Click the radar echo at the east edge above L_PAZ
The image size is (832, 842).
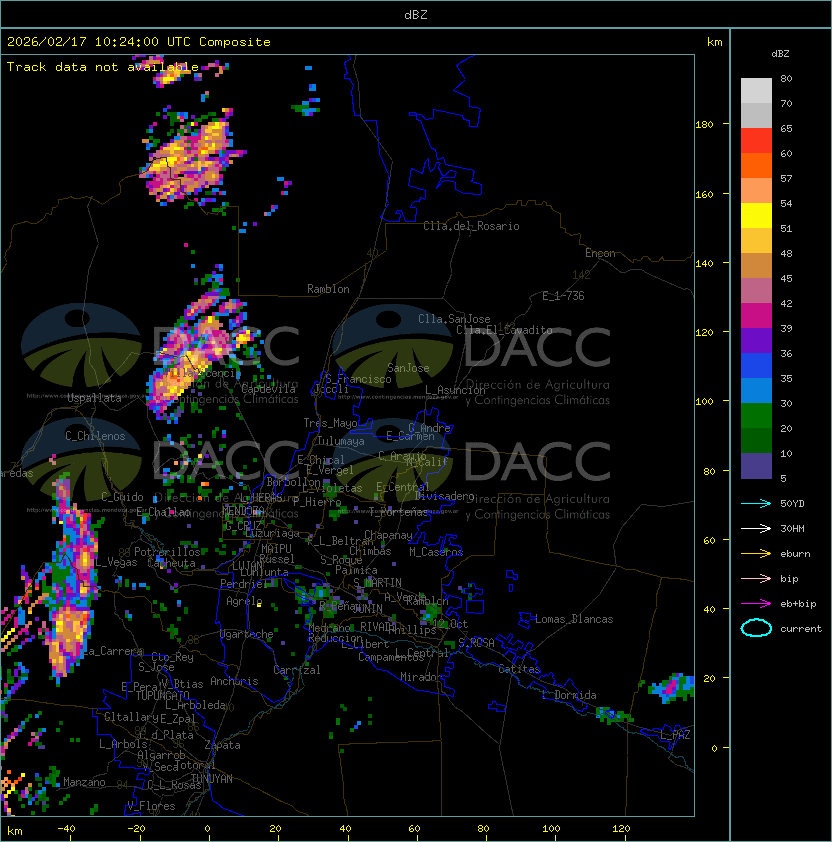point(672,687)
